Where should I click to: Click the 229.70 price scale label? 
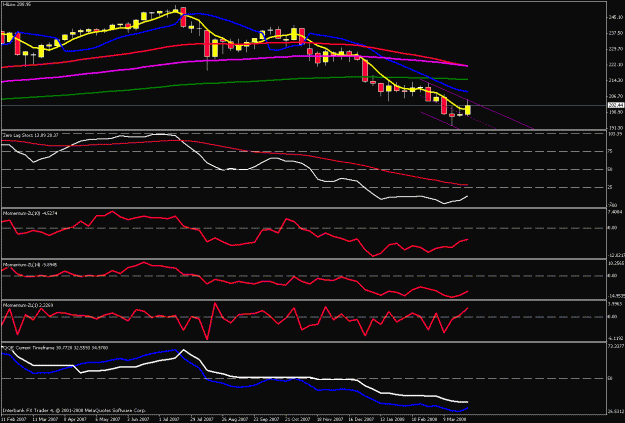(x=616, y=49)
